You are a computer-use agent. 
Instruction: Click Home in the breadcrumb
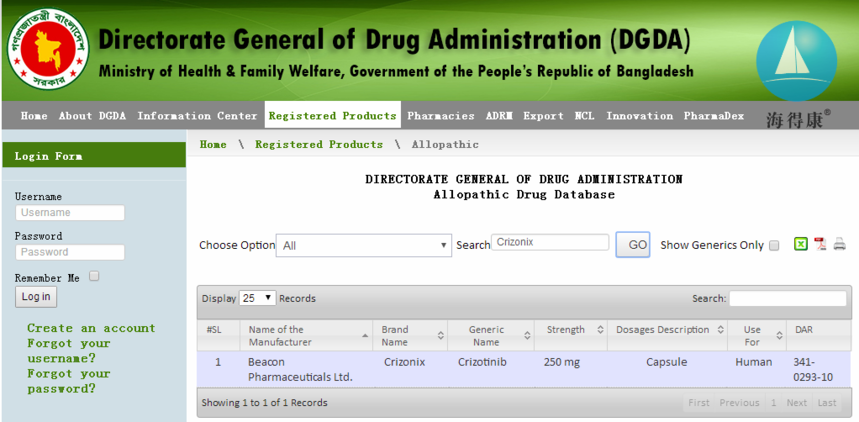click(x=213, y=145)
